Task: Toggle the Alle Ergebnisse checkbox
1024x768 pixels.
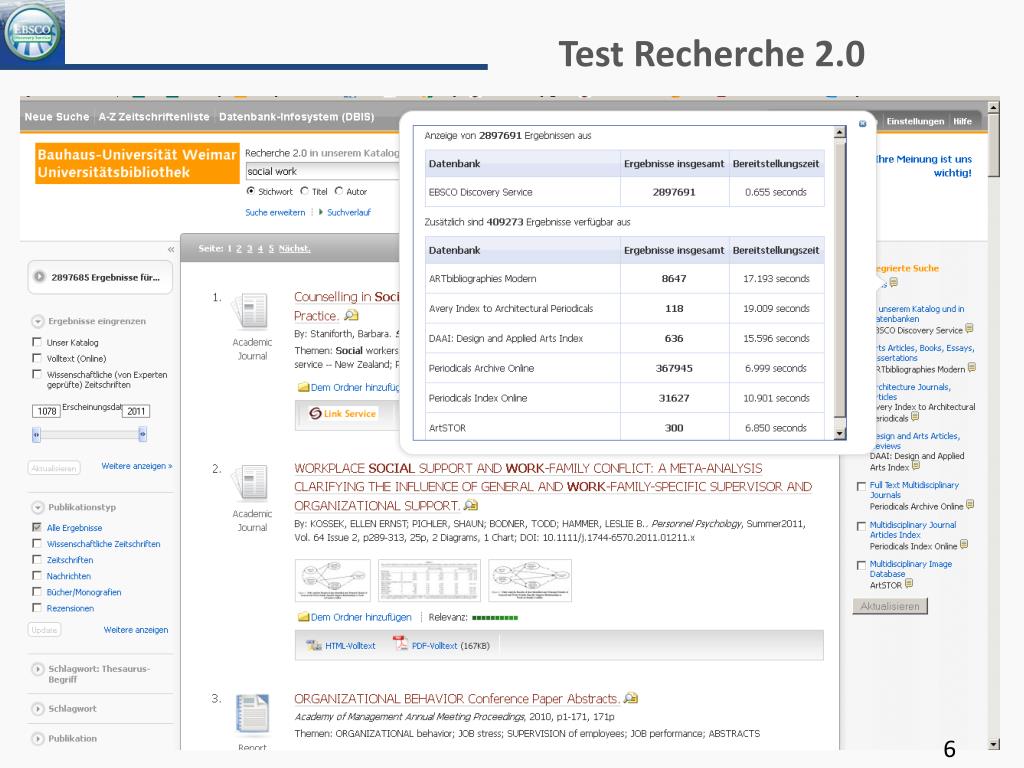Action: pos(37,527)
